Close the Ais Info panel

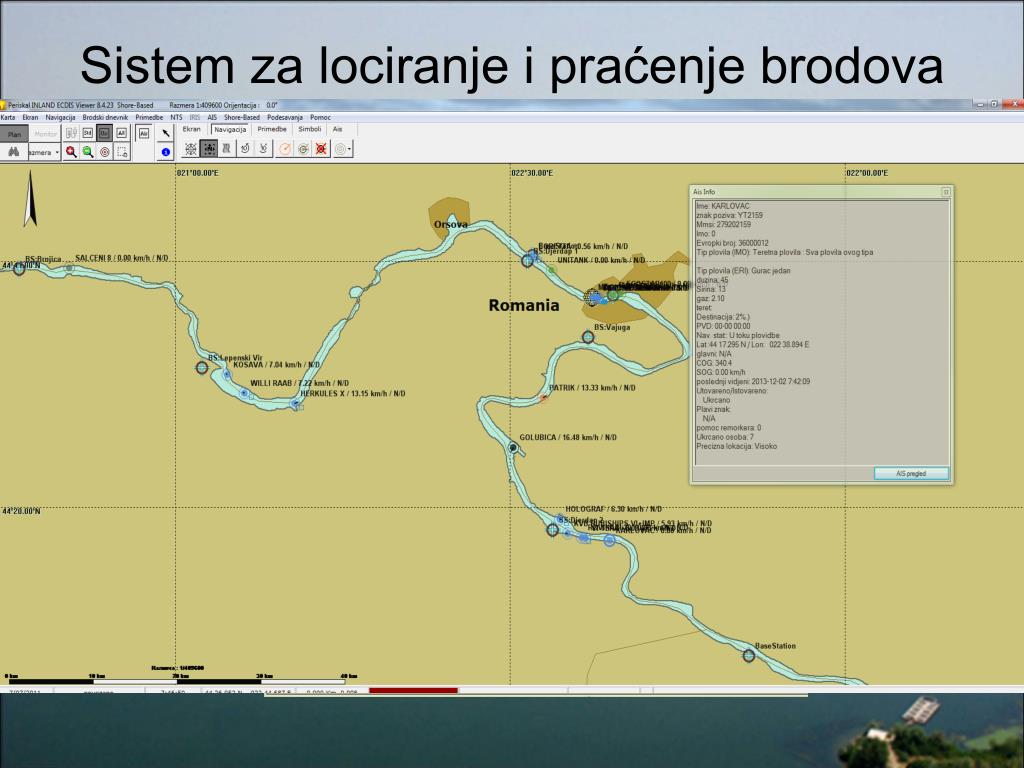946,192
